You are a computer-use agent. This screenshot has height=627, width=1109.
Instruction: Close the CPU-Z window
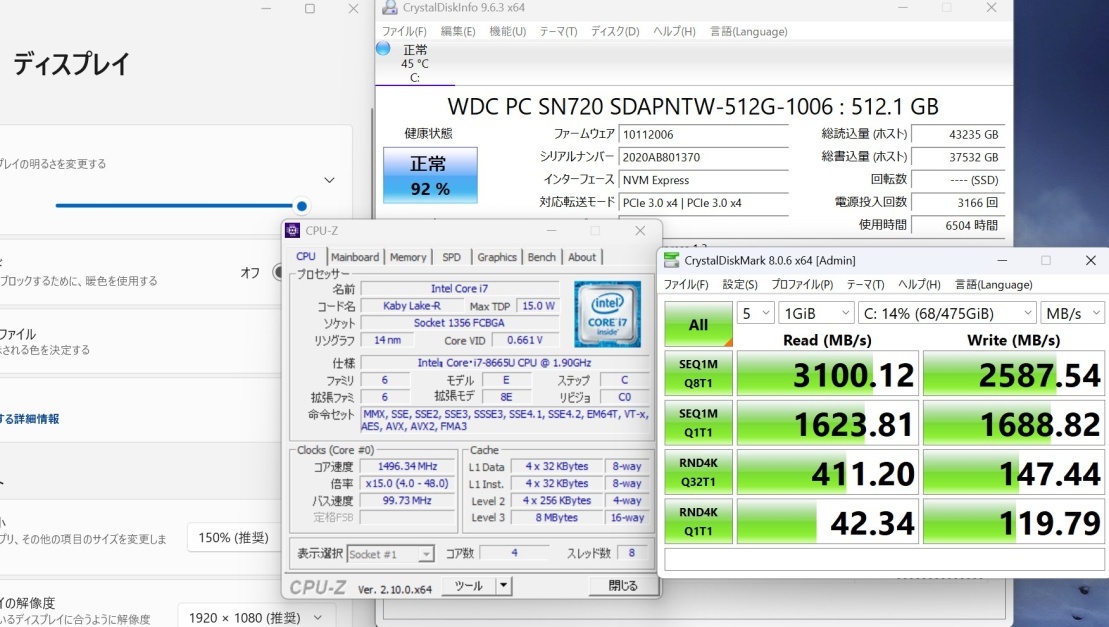tap(640, 230)
